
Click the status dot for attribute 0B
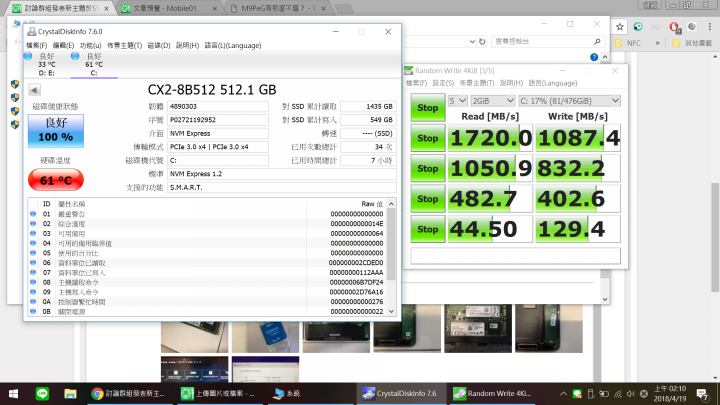33,311
